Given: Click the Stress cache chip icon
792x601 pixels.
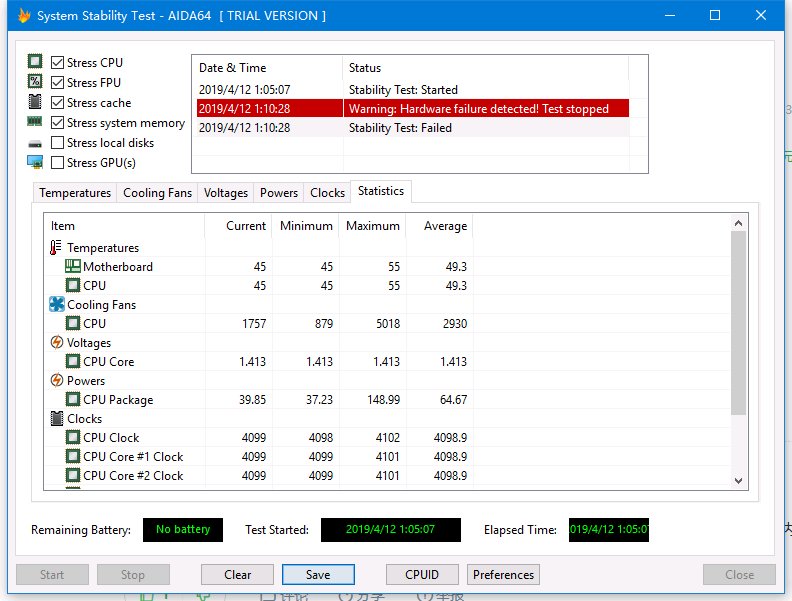Looking at the screenshot, I should click(35, 102).
